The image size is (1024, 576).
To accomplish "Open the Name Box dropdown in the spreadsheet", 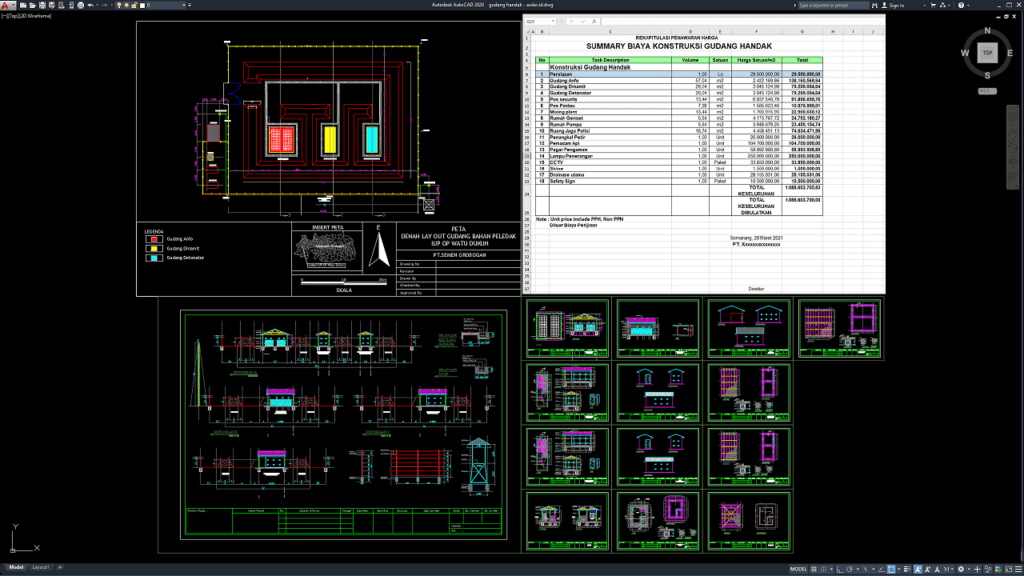I will click(x=553, y=21).
